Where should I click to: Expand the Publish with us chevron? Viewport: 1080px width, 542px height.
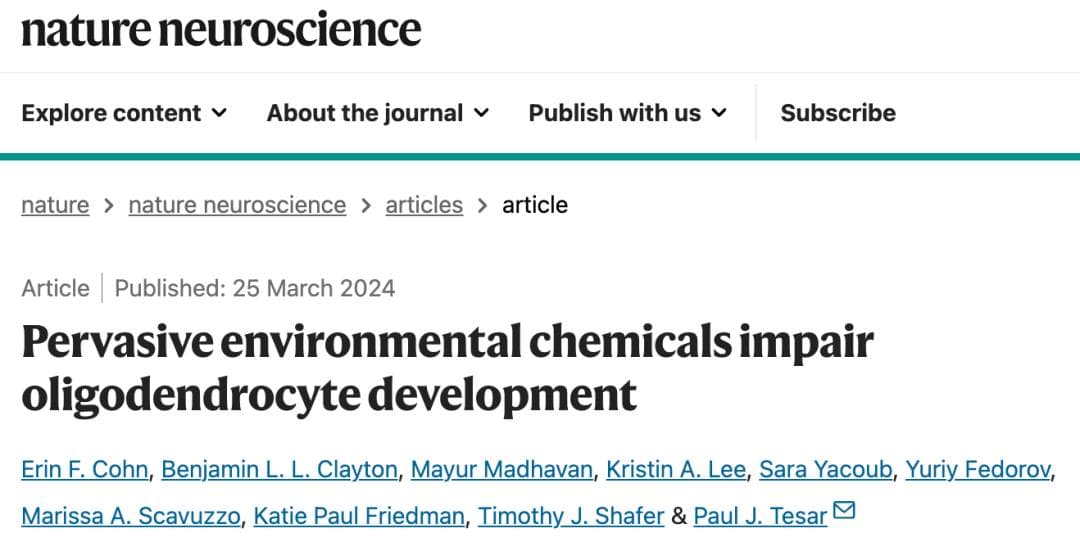(719, 112)
